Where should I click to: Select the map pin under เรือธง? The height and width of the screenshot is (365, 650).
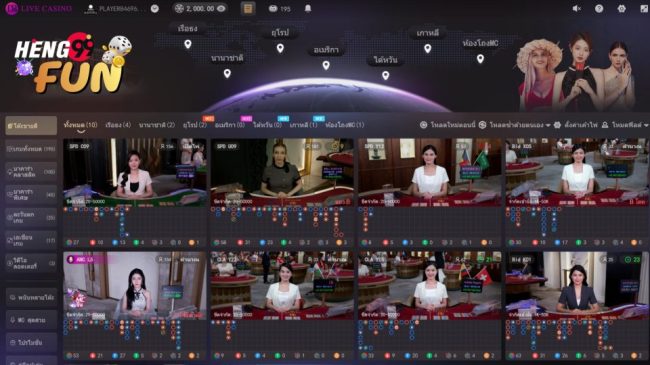pyautogui.click(x=188, y=44)
